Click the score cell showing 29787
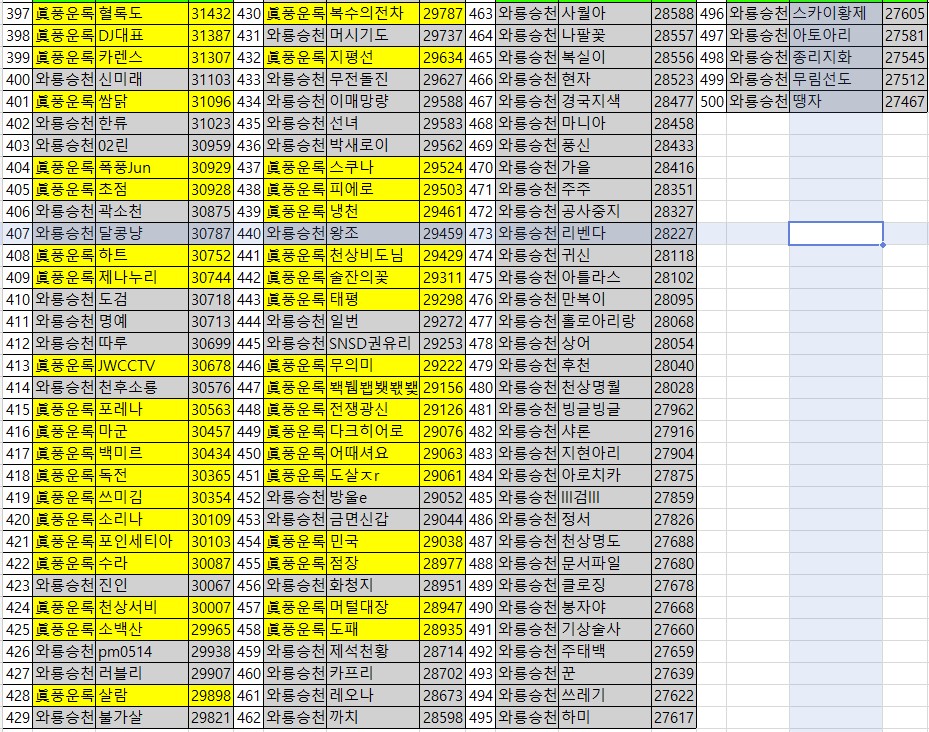Image resolution: width=929 pixels, height=732 pixels. point(442,13)
